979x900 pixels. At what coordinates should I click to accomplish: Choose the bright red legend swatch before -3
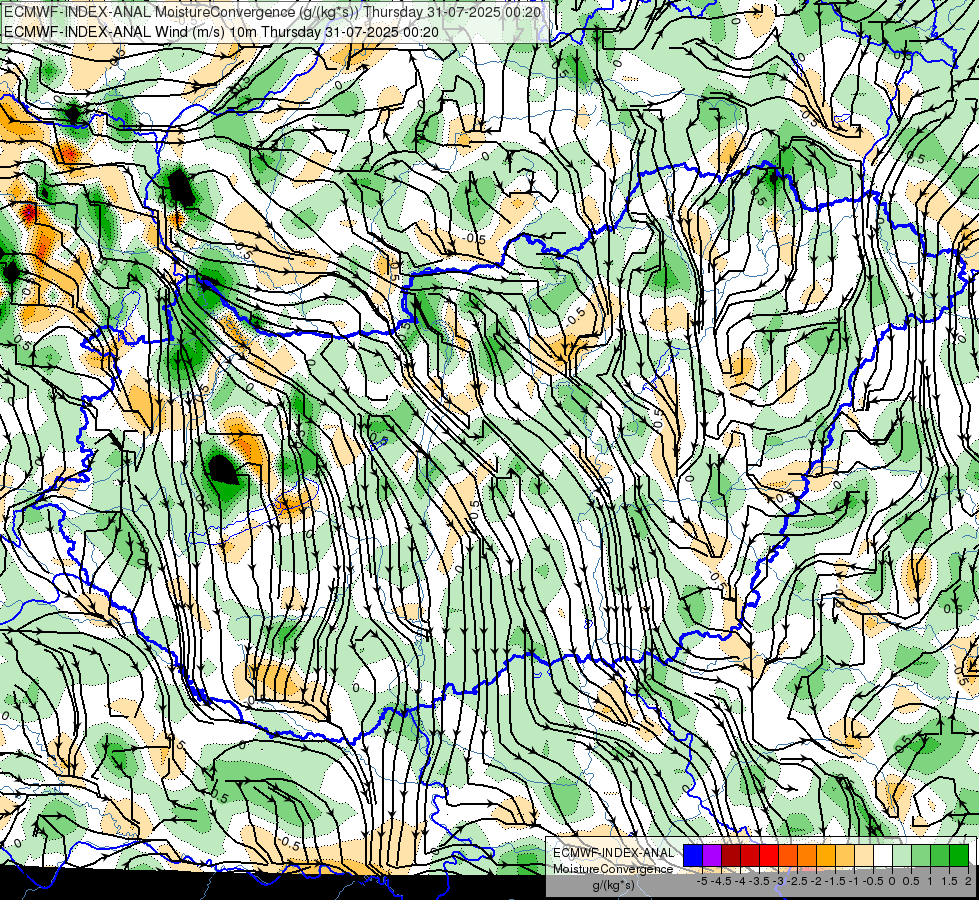[x=769, y=855]
